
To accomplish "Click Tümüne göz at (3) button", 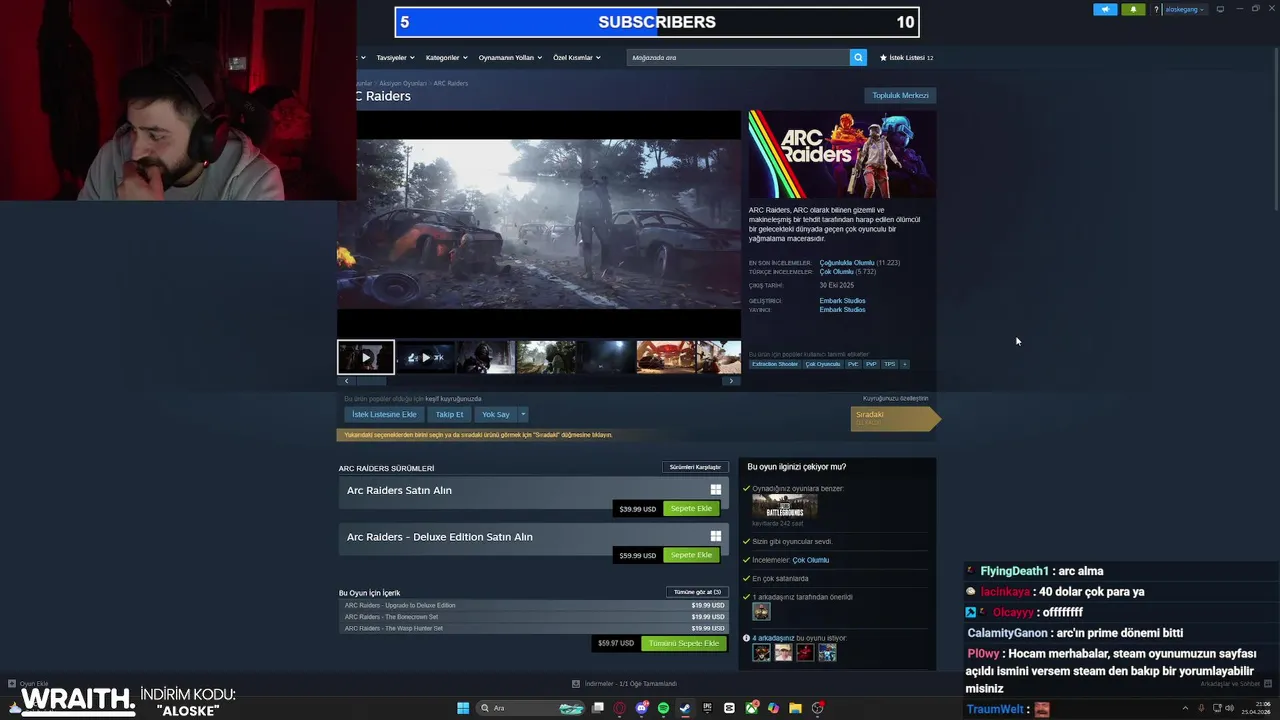I will [x=697, y=592].
